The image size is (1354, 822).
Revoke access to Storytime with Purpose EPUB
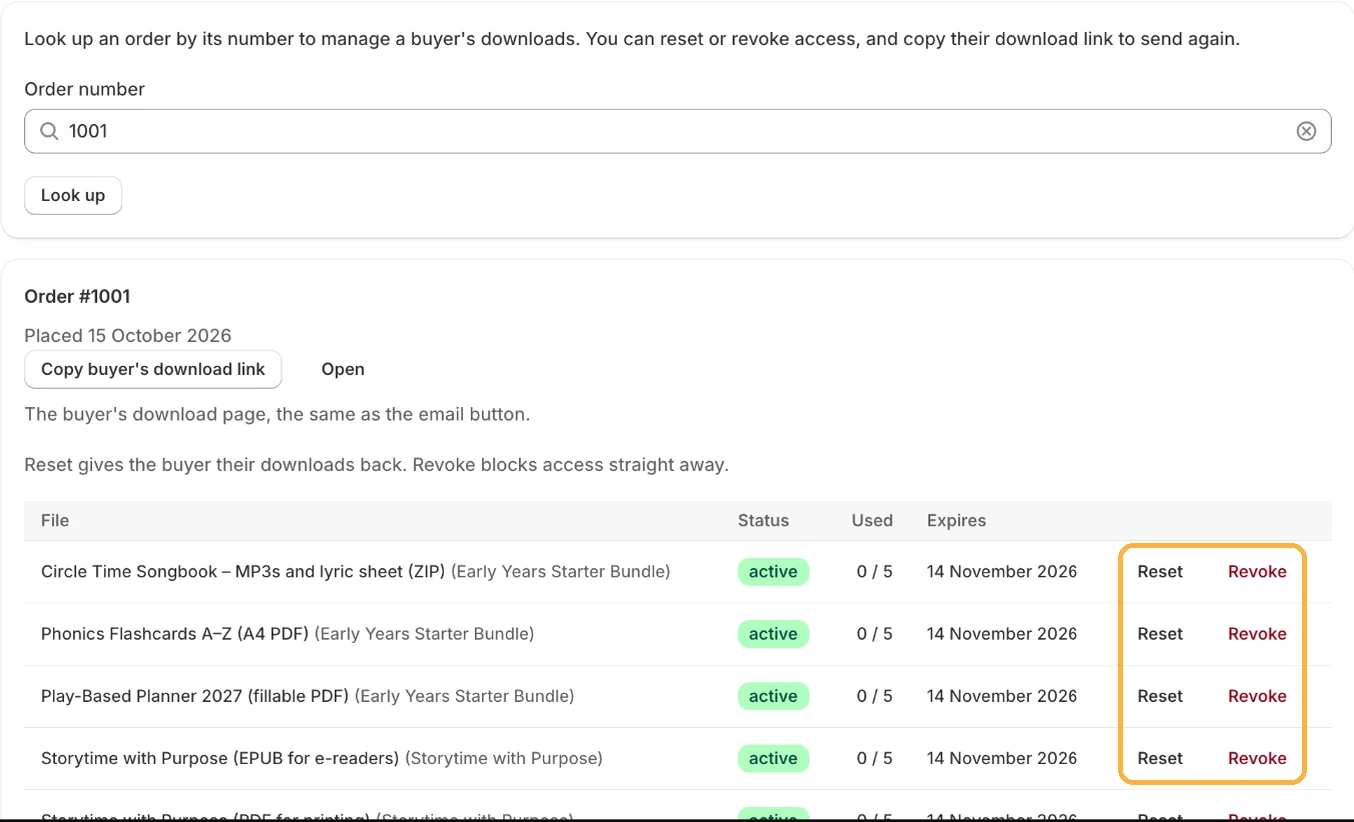1257,758
